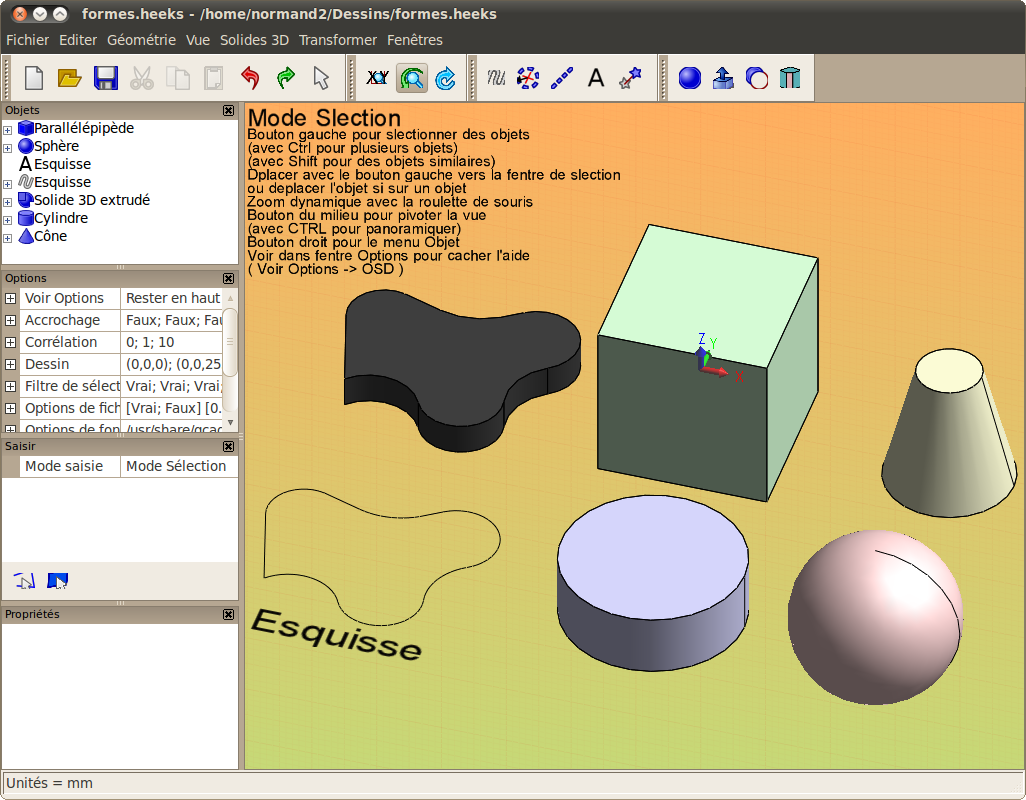
Task: Click the boolean cut solids icon
Action: [x=756, y=78]
